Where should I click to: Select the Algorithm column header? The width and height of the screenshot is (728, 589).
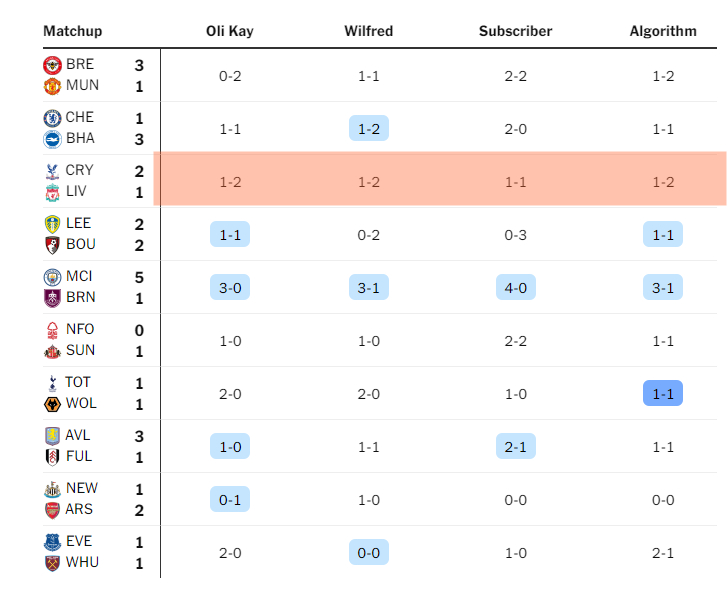click(x=663, y=31)
